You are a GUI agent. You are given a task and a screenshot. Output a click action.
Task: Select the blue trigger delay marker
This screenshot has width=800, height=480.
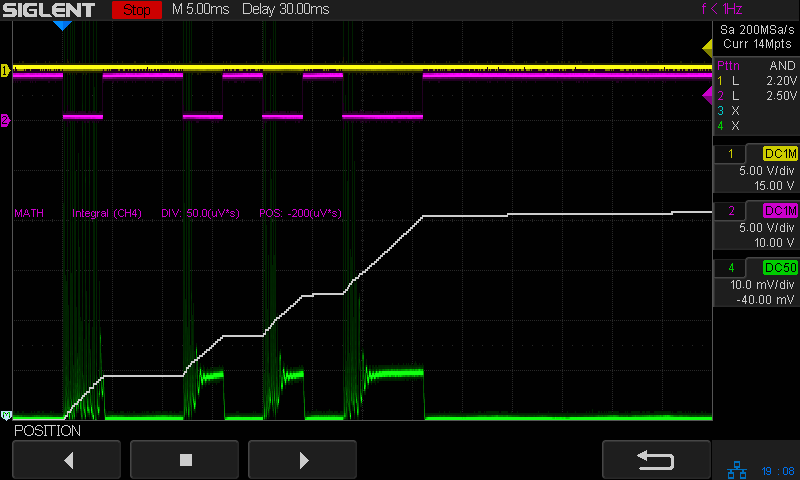point(62,25)
